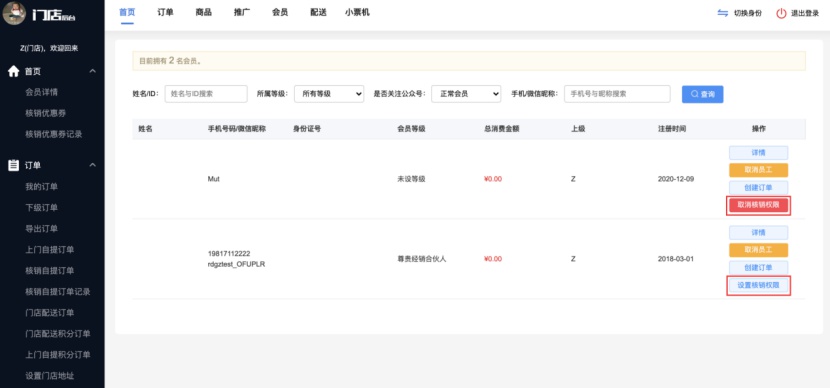Open 核销优惠券 in the sidebar
Viewport: 830px width, 388px height.
(46, 113)
